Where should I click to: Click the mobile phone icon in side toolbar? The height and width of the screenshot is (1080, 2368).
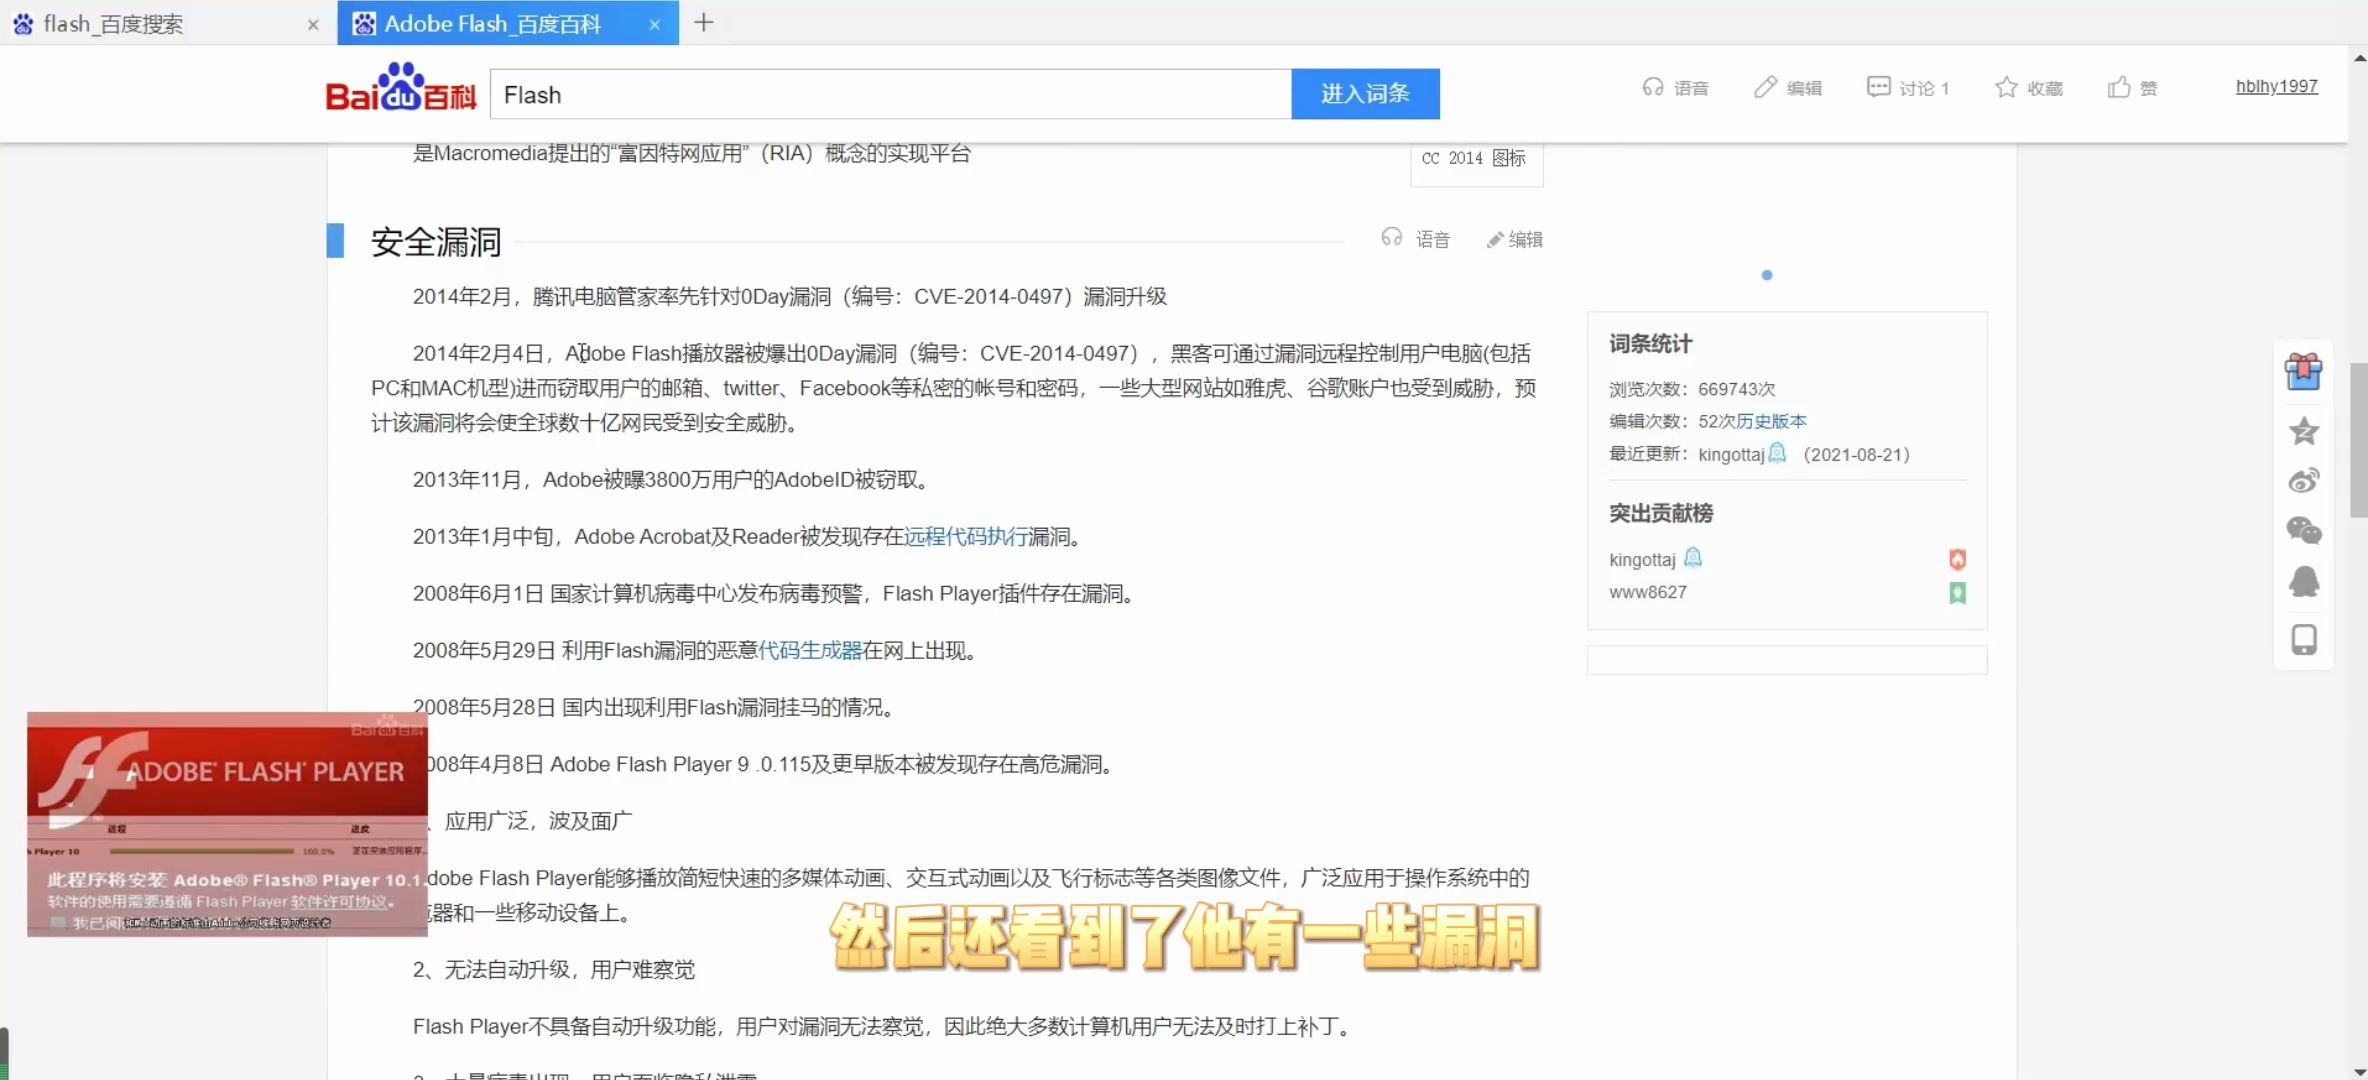point(2304,639)
